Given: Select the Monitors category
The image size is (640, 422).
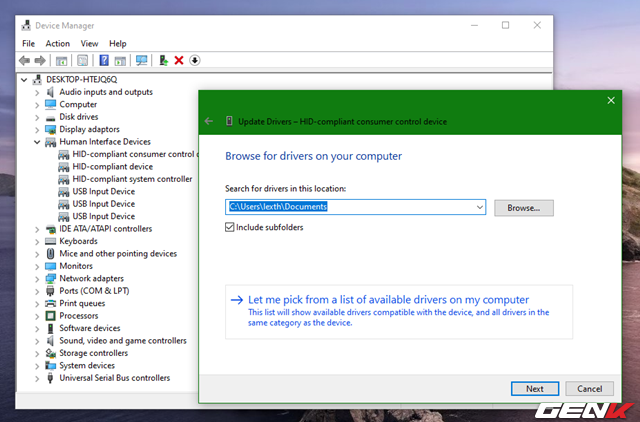Looking at the screenshot, I should pyautogui.click(x=76, y=266).
